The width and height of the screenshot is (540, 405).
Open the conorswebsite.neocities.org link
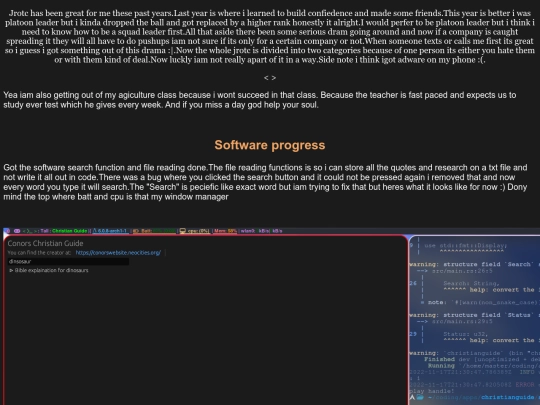click(118, 252)
